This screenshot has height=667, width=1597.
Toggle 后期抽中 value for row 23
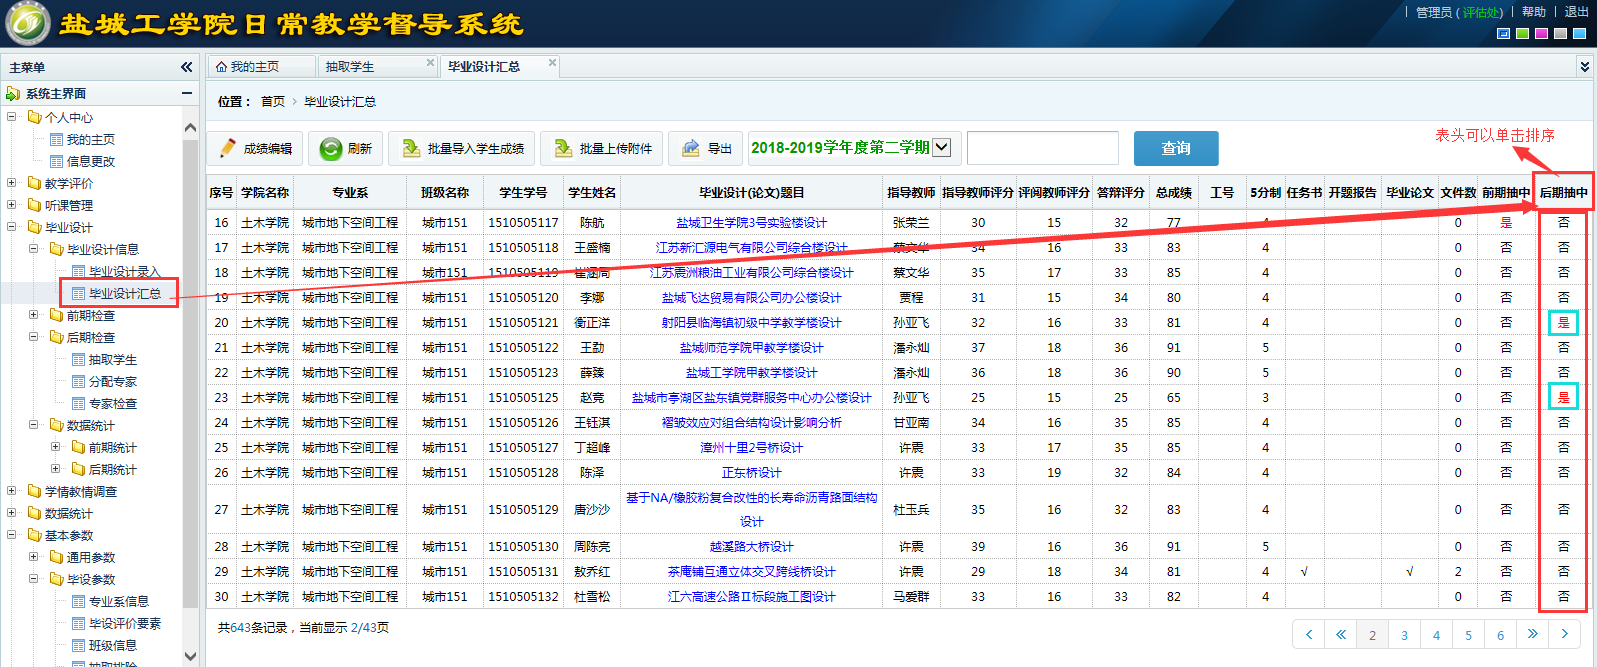click(x=1563, y=398)
